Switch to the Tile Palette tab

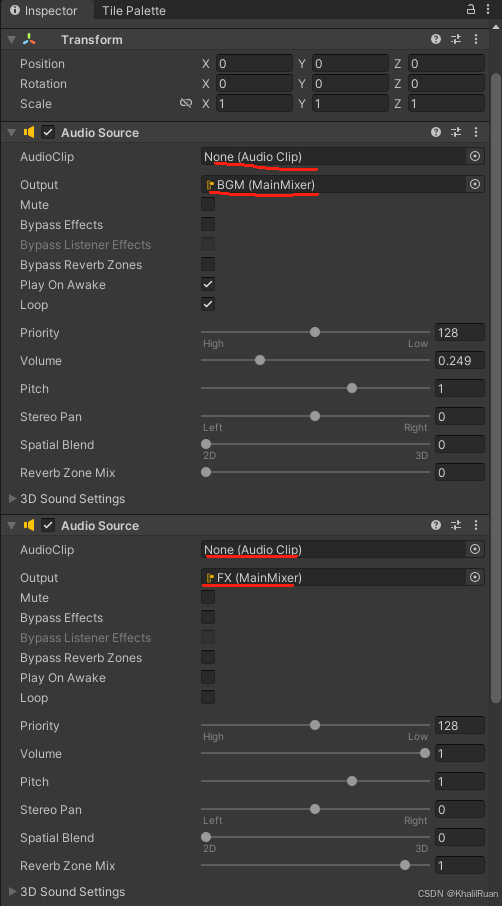point(133,10)
